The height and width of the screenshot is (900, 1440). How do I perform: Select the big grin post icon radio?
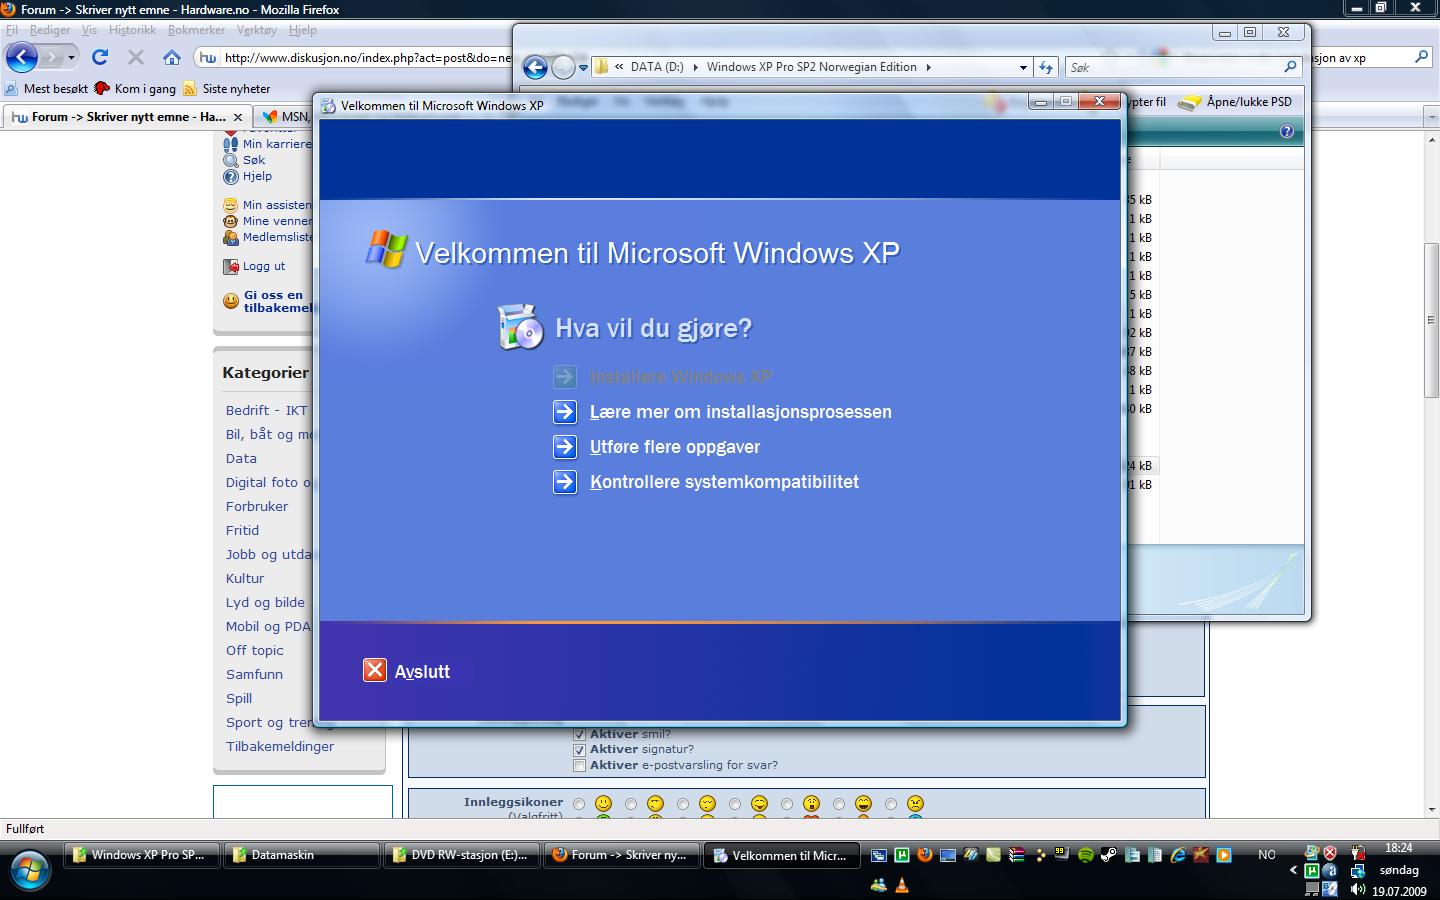[839, 804]
